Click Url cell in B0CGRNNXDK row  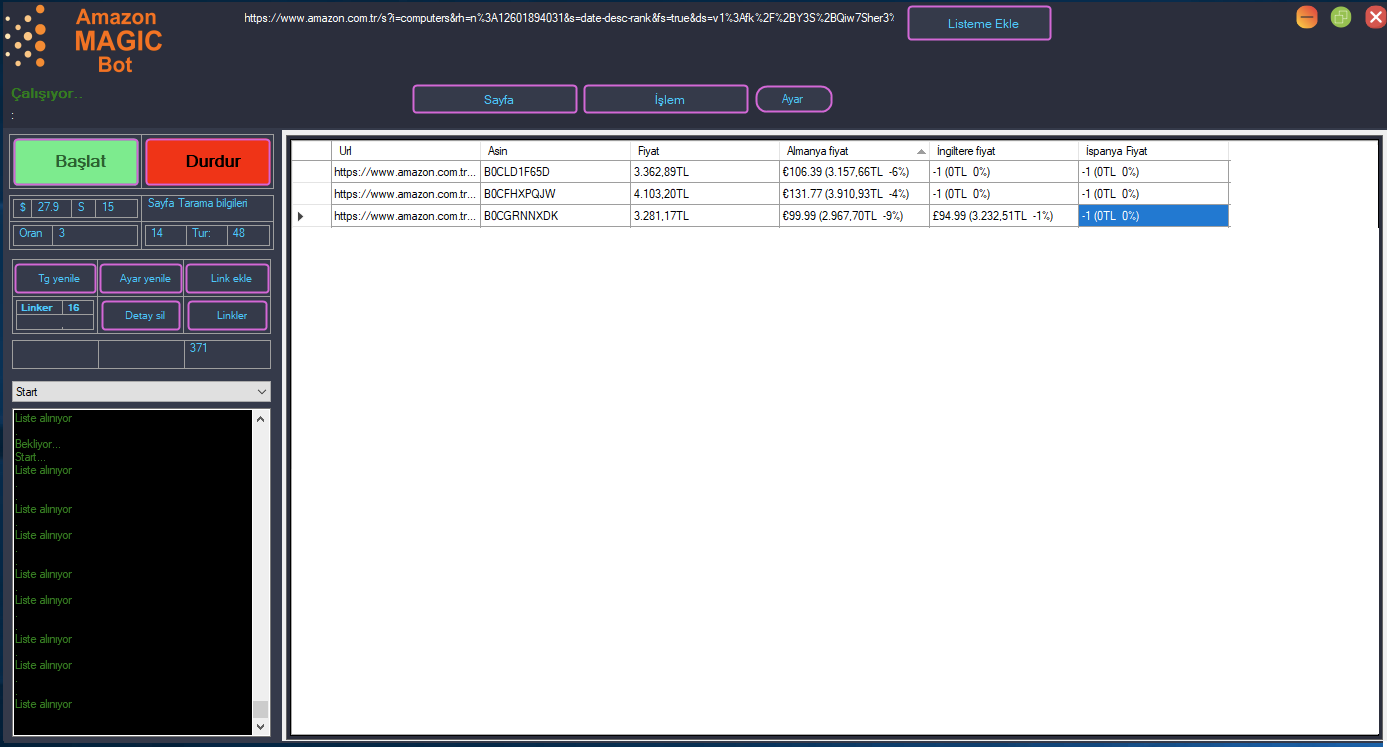(x=406, y=215)
